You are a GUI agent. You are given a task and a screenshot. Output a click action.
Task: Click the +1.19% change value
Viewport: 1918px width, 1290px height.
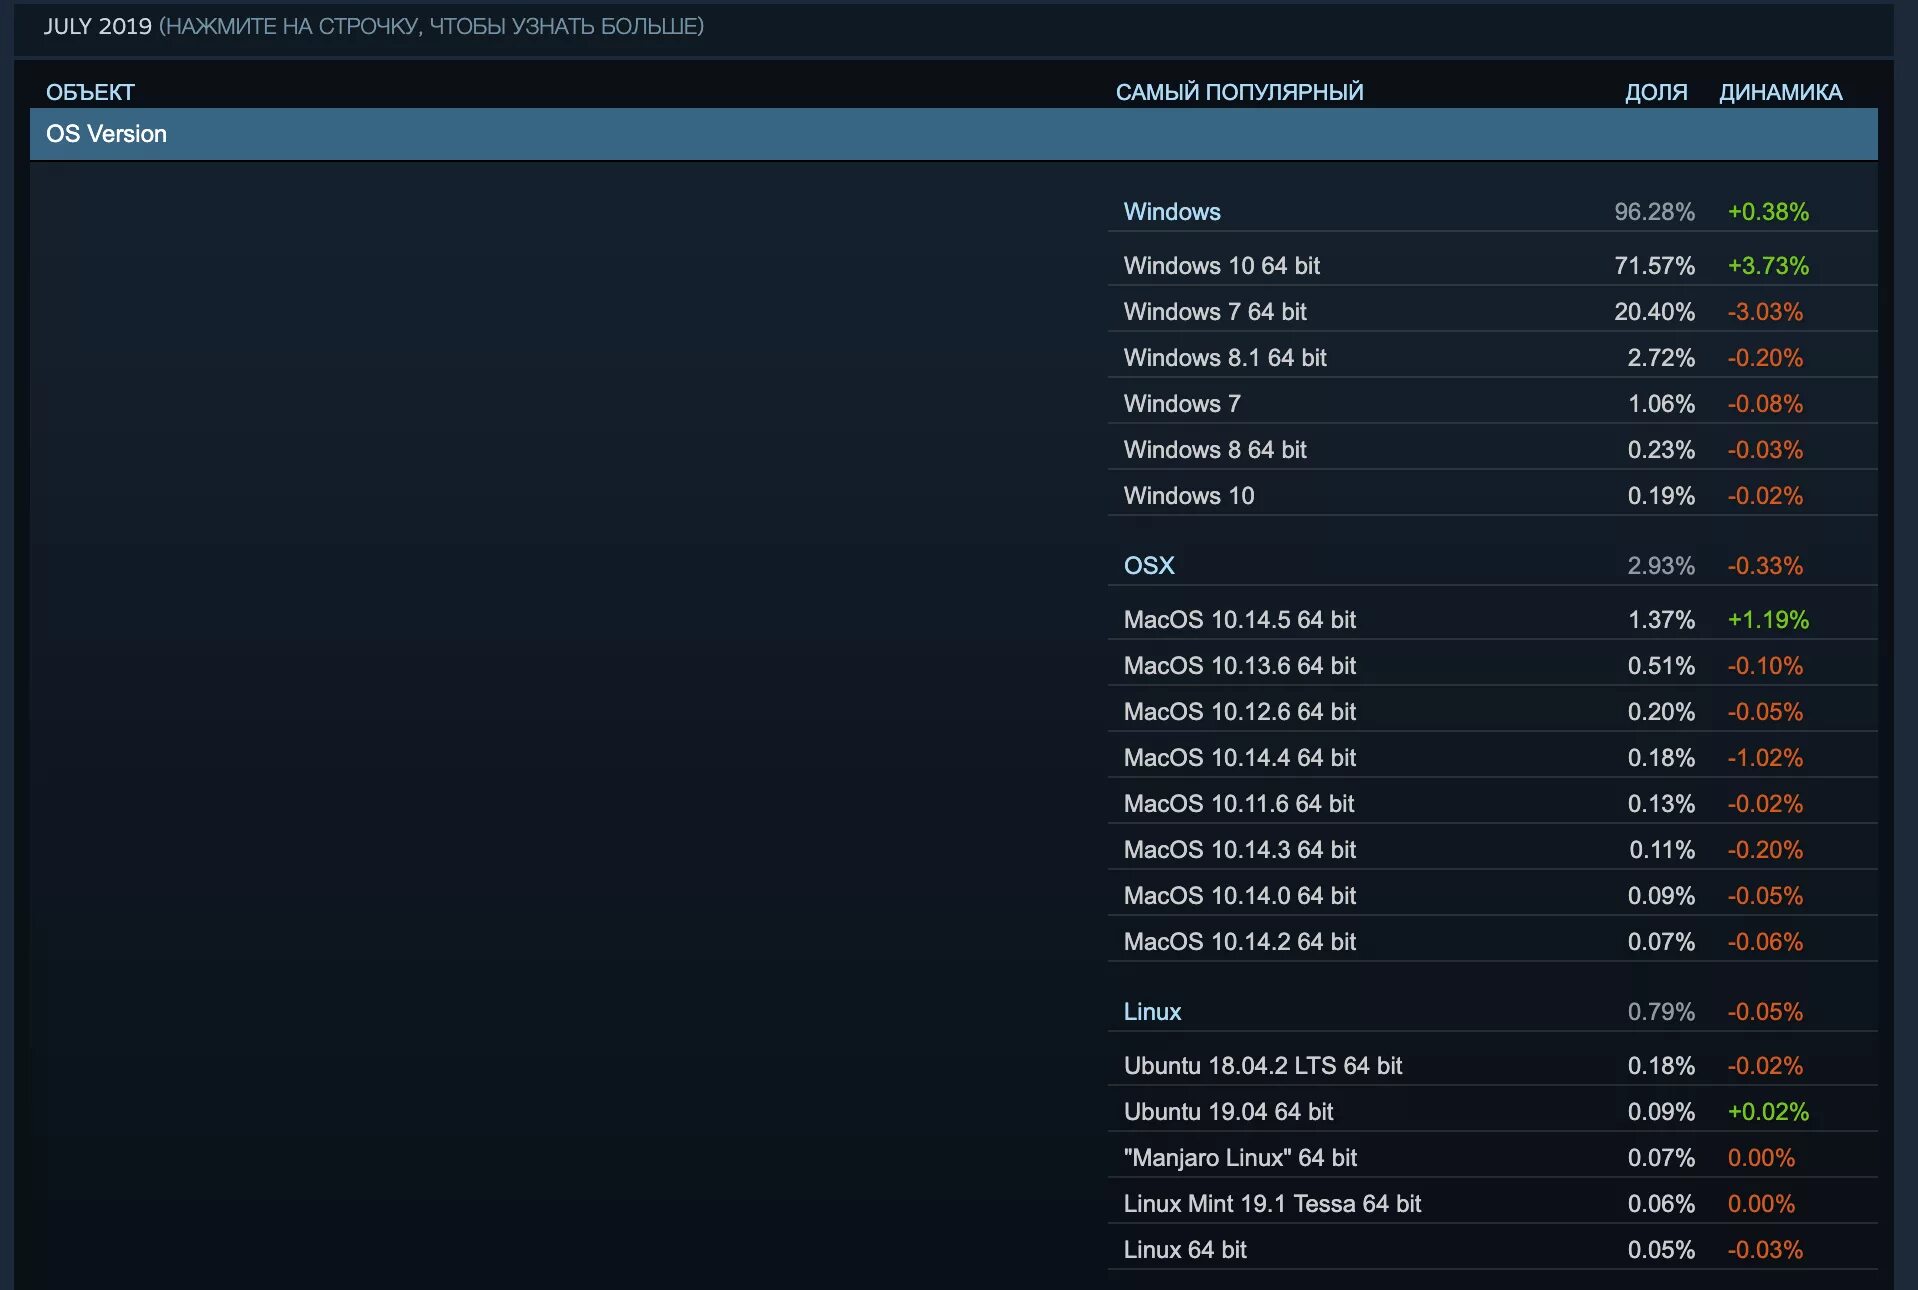[x=1768, y=620]
